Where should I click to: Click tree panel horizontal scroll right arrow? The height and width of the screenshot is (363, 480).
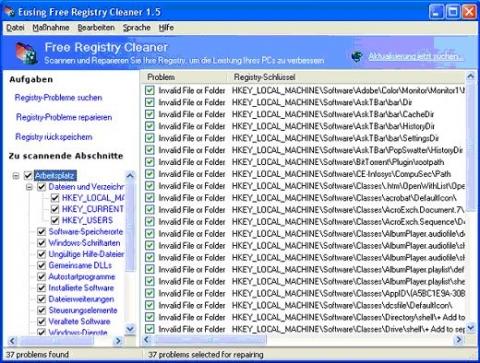click(118, 341)
